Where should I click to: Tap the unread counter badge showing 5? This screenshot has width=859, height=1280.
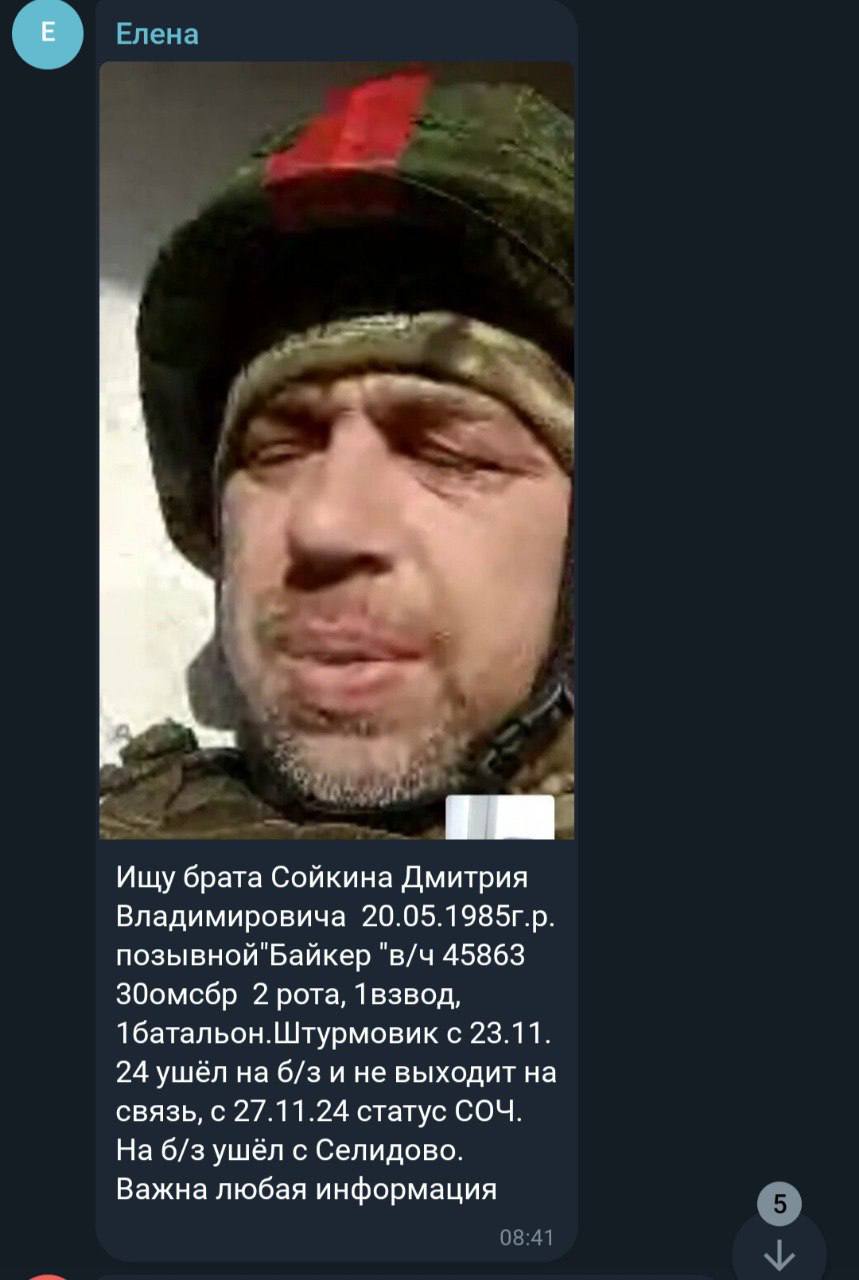[x=779, y=1205]
